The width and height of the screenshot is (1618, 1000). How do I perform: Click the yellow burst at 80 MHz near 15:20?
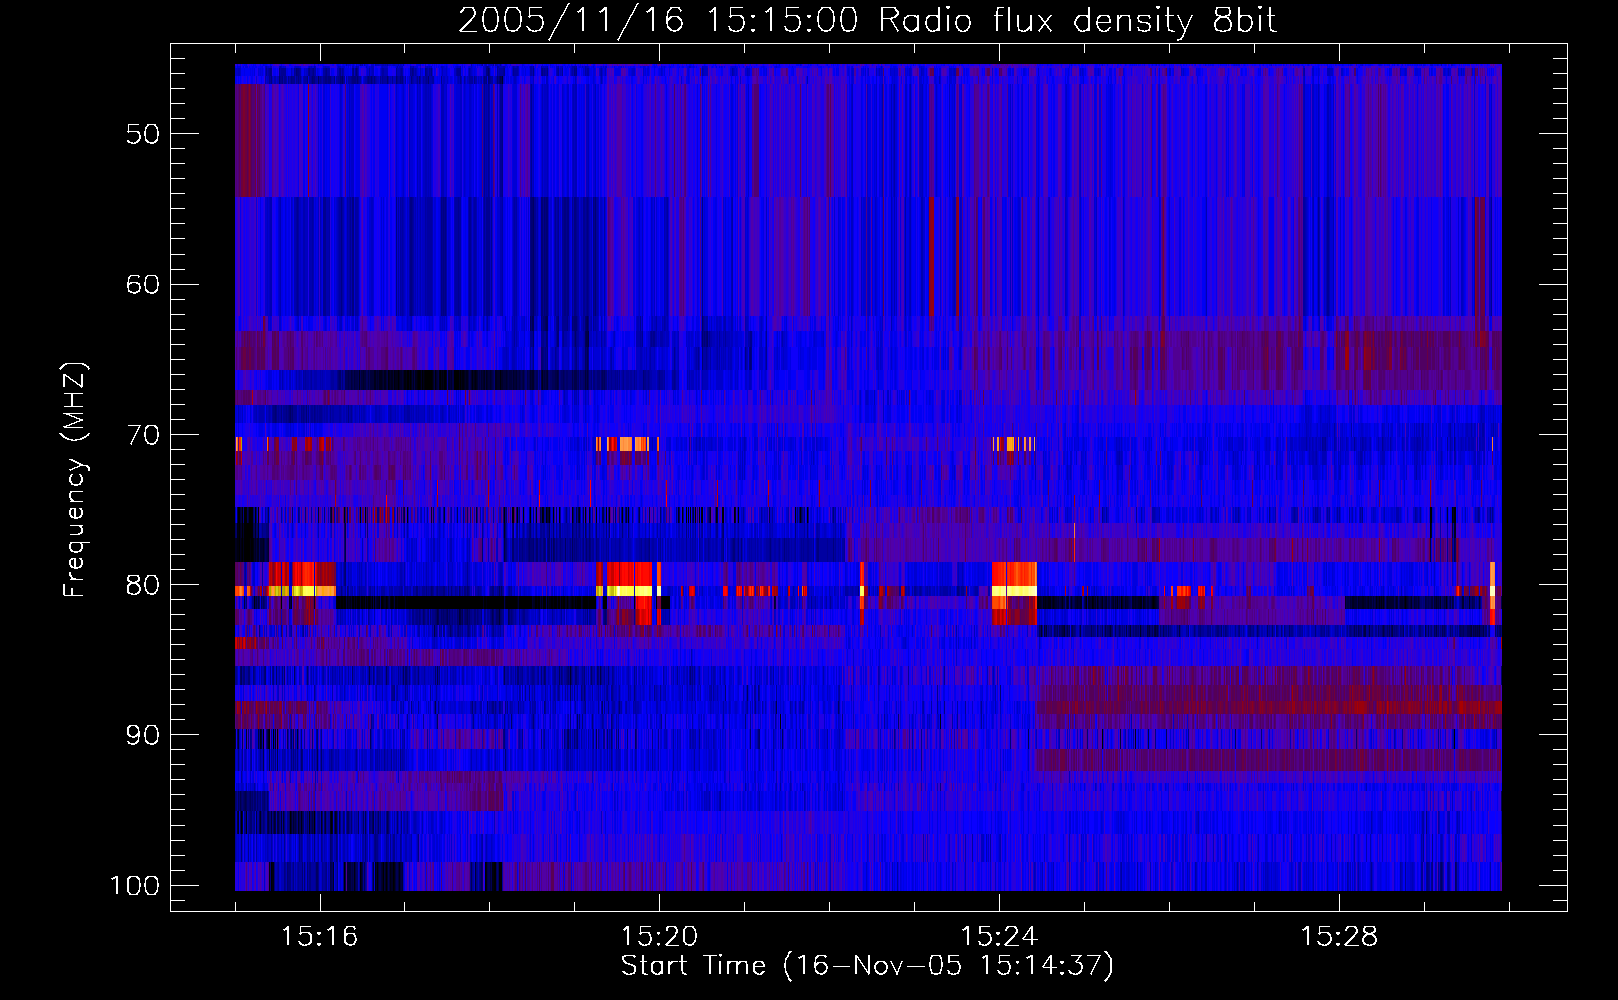click(x=629, y=591)
